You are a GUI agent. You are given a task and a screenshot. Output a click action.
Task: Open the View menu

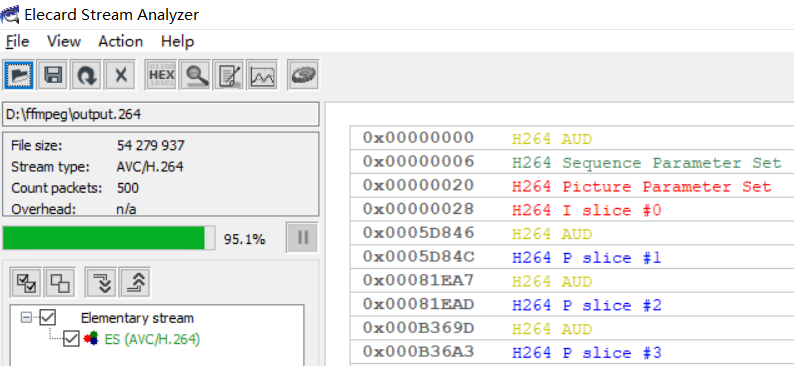(64, 41)
